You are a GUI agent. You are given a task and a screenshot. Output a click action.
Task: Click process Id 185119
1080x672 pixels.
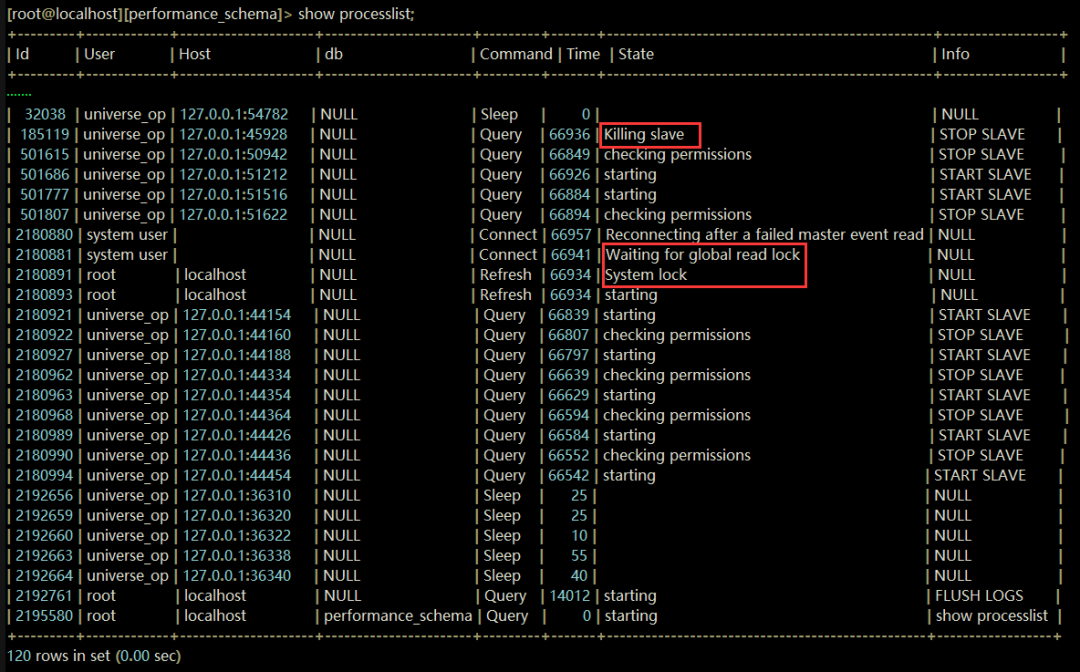pos(45,134)
